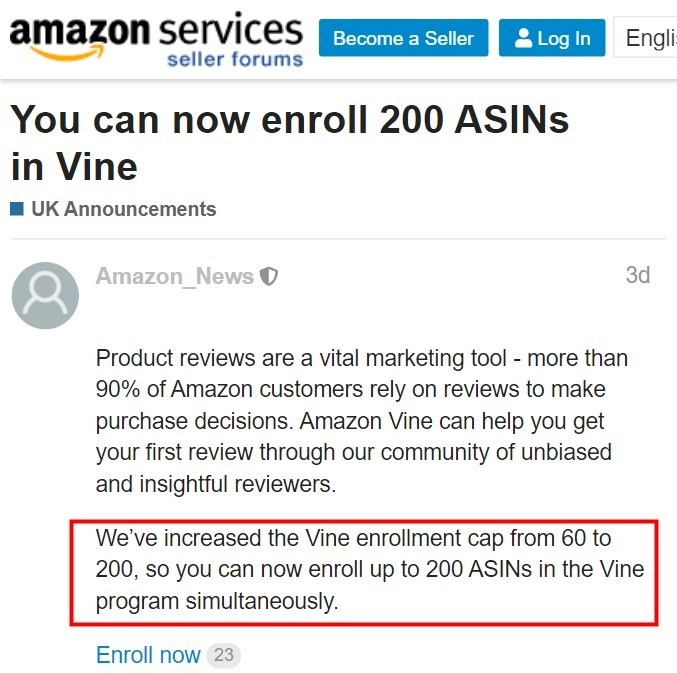
Task: Click the moderator shield icon
Action: point(268,277)
